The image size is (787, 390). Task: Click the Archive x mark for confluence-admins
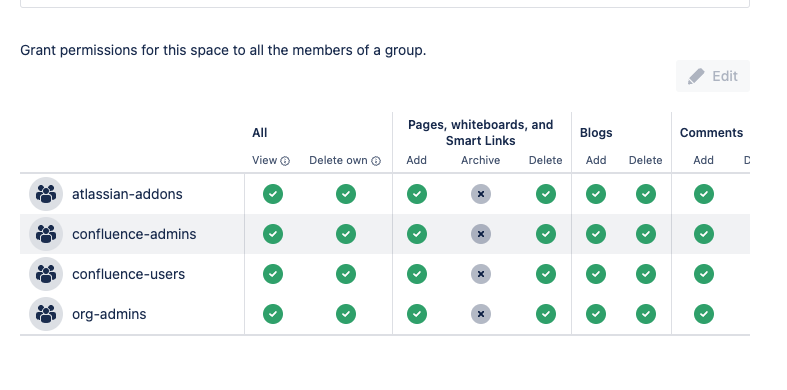click(x=481, y=234)
